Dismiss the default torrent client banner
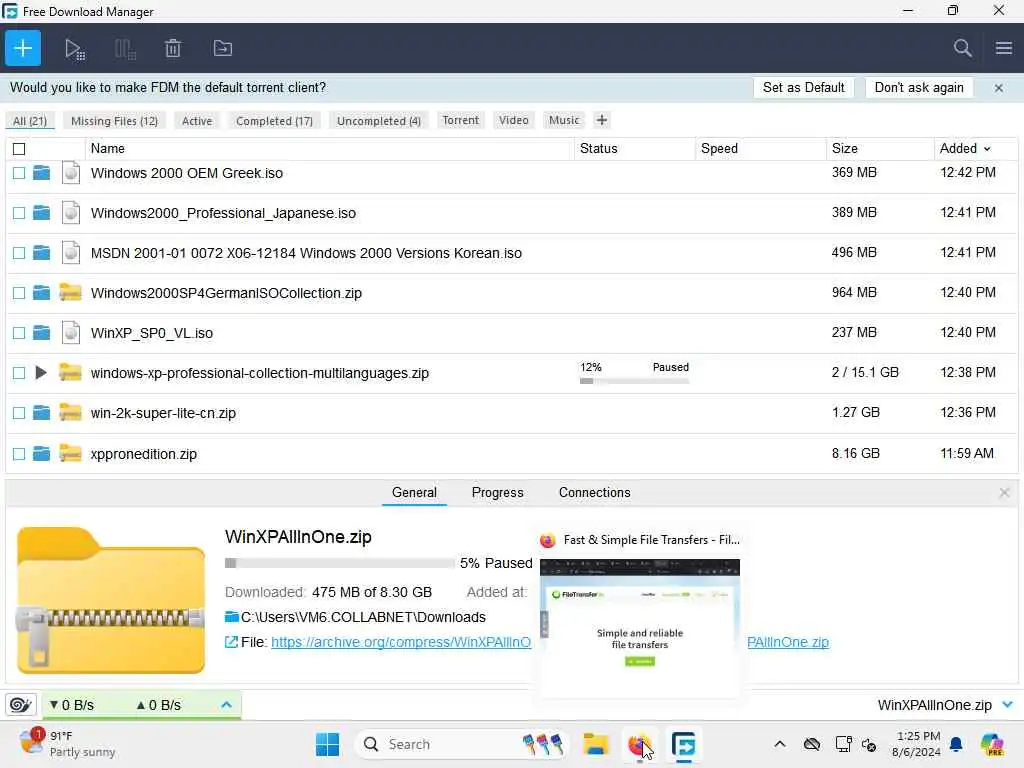This screenshot has width=1024, height=768. click(999, 88)
